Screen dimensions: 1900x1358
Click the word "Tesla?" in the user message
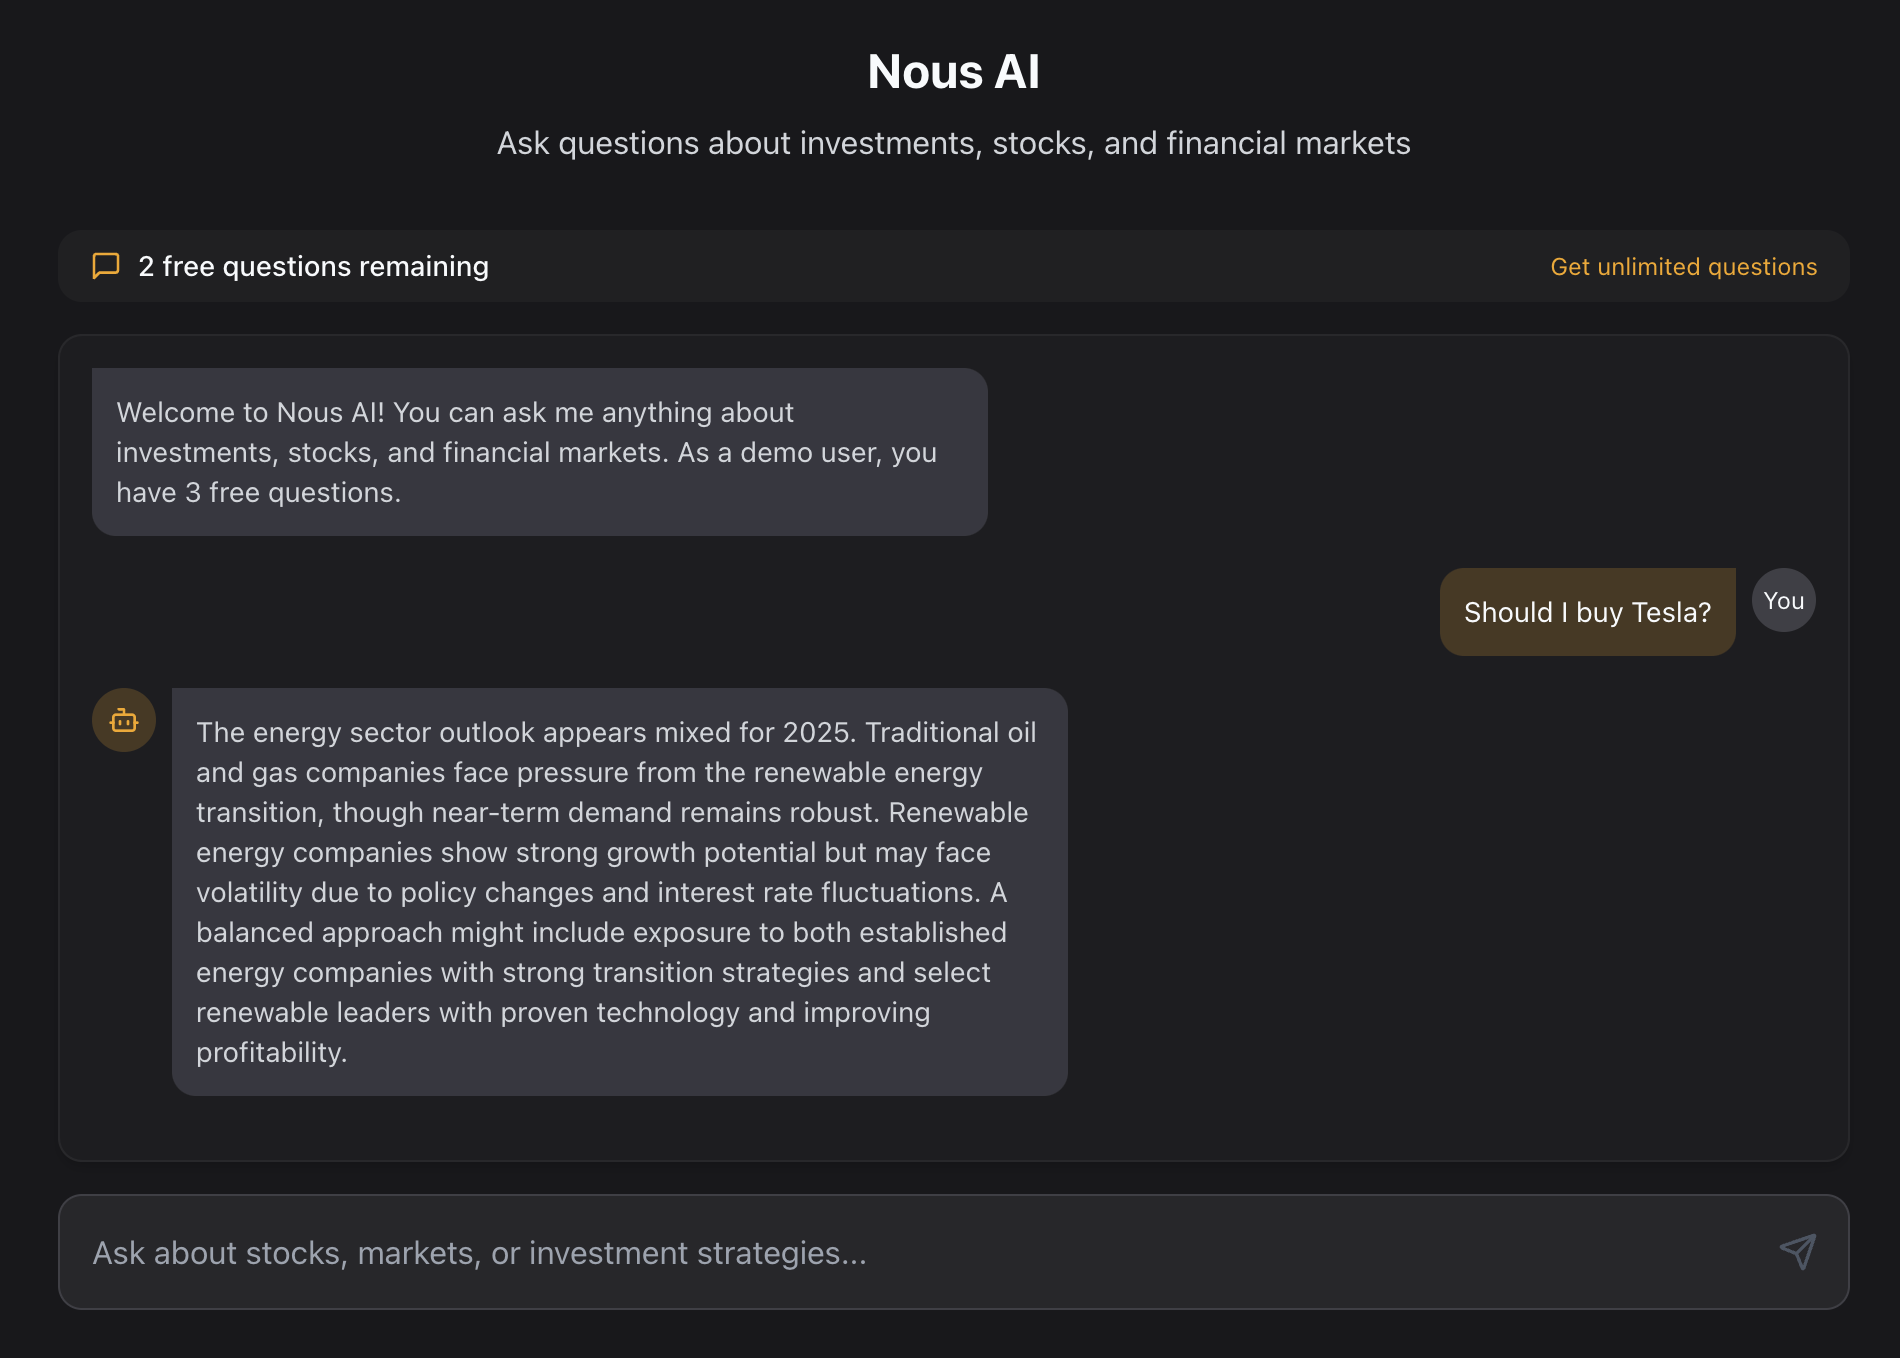1671,612
